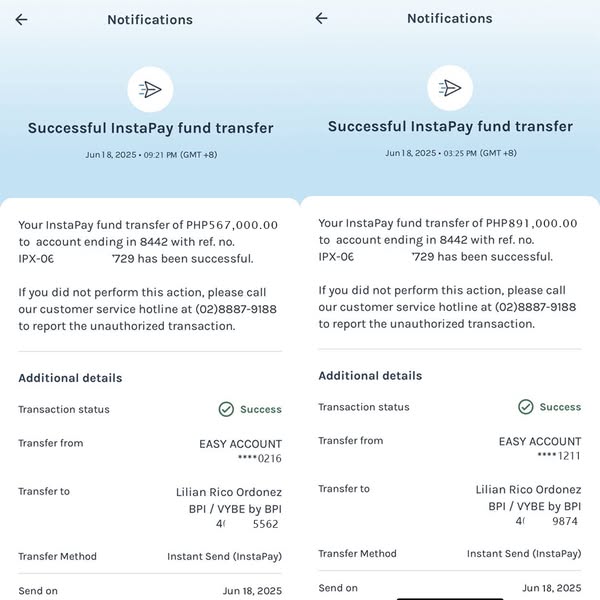Tap back arrow in left screenshot
600x600 pixels.
[x=22, y=20]
